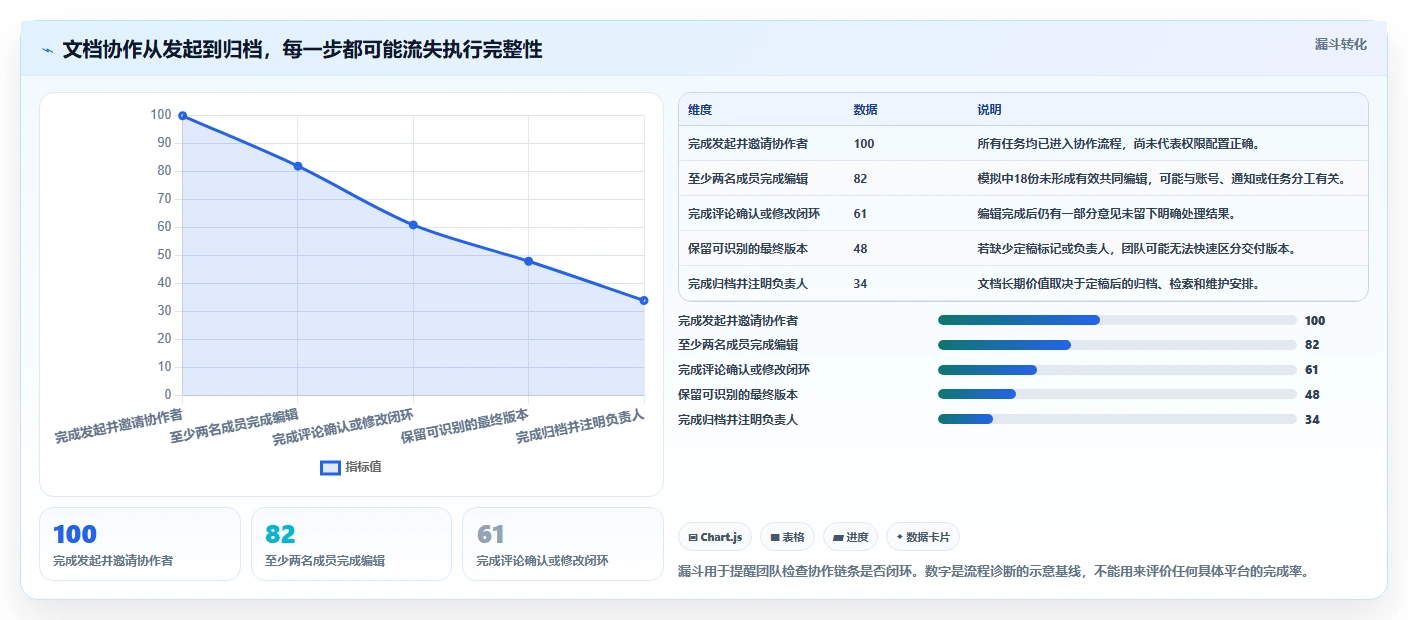
Task: Click the y-axis tick label 50
Action: [x=164, y=255]
